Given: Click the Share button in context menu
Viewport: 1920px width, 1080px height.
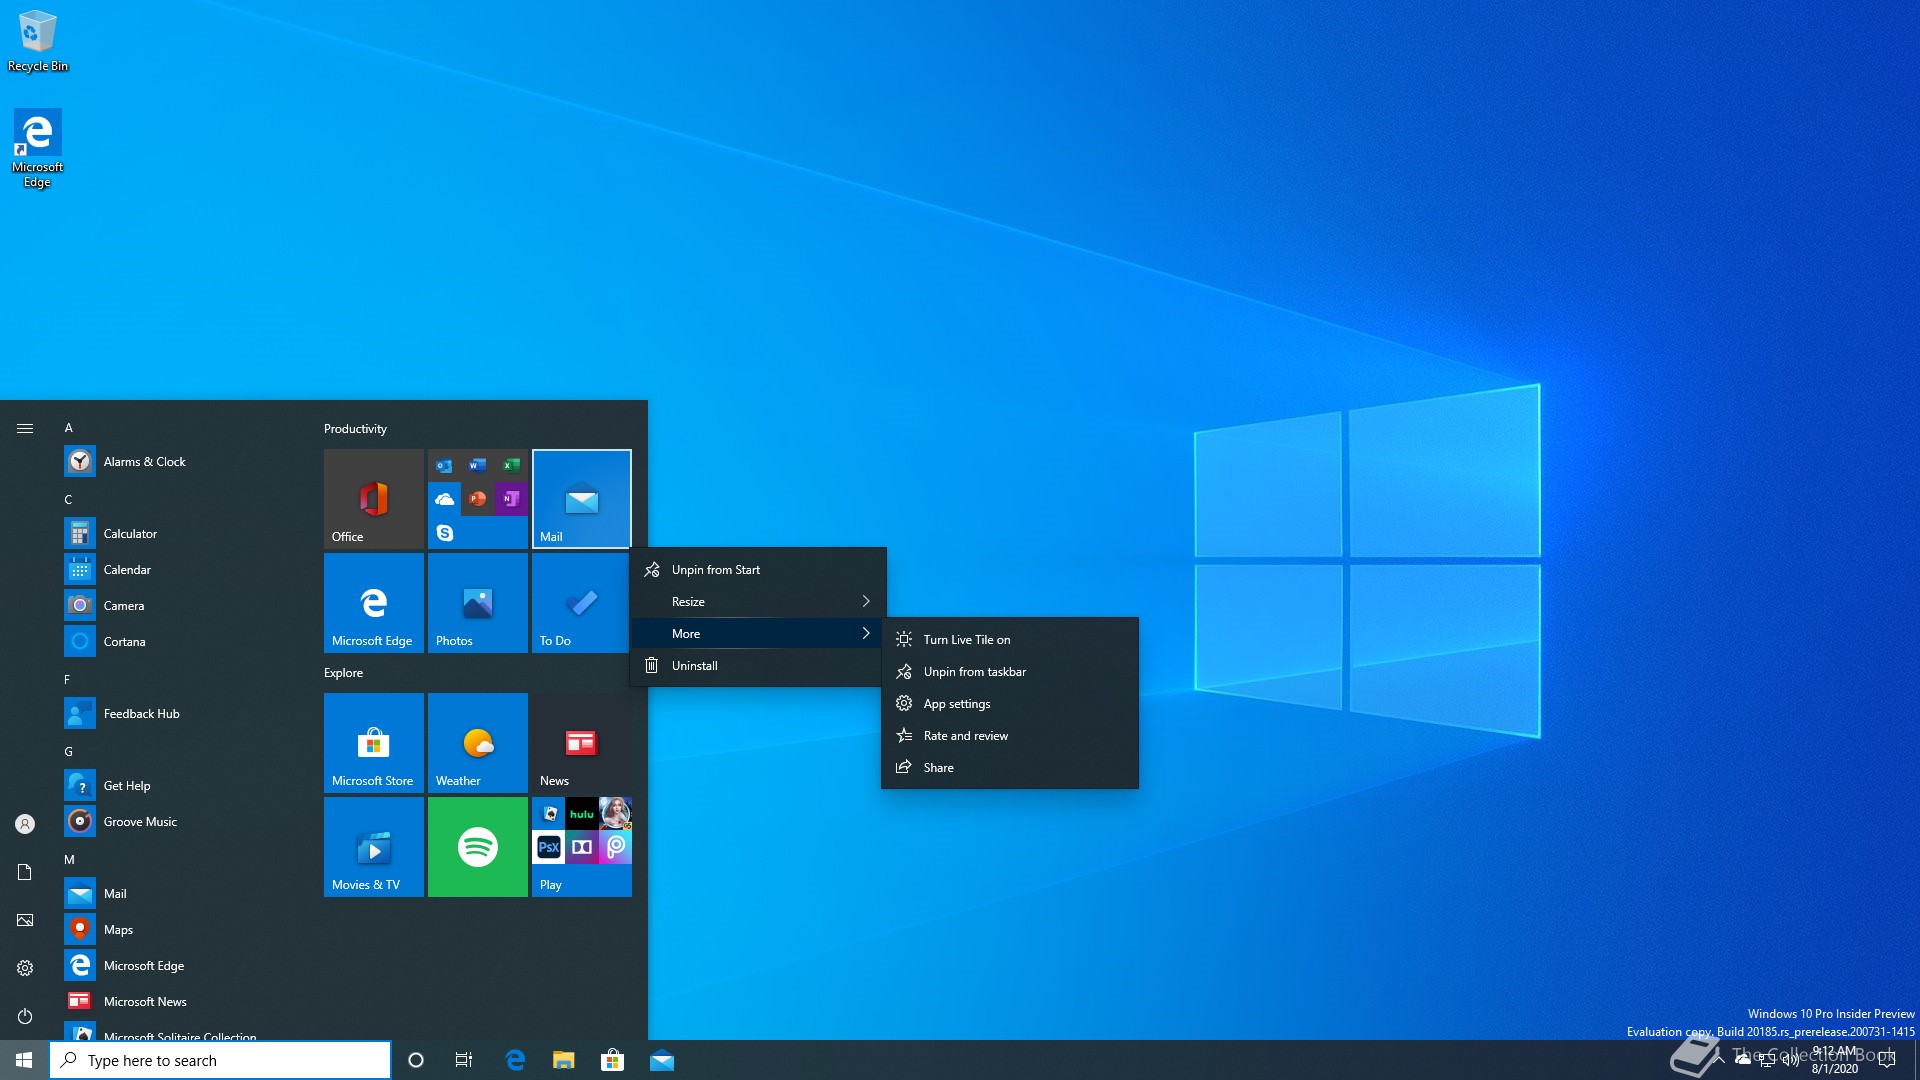Looking at the screenshot, I should 938,766.
